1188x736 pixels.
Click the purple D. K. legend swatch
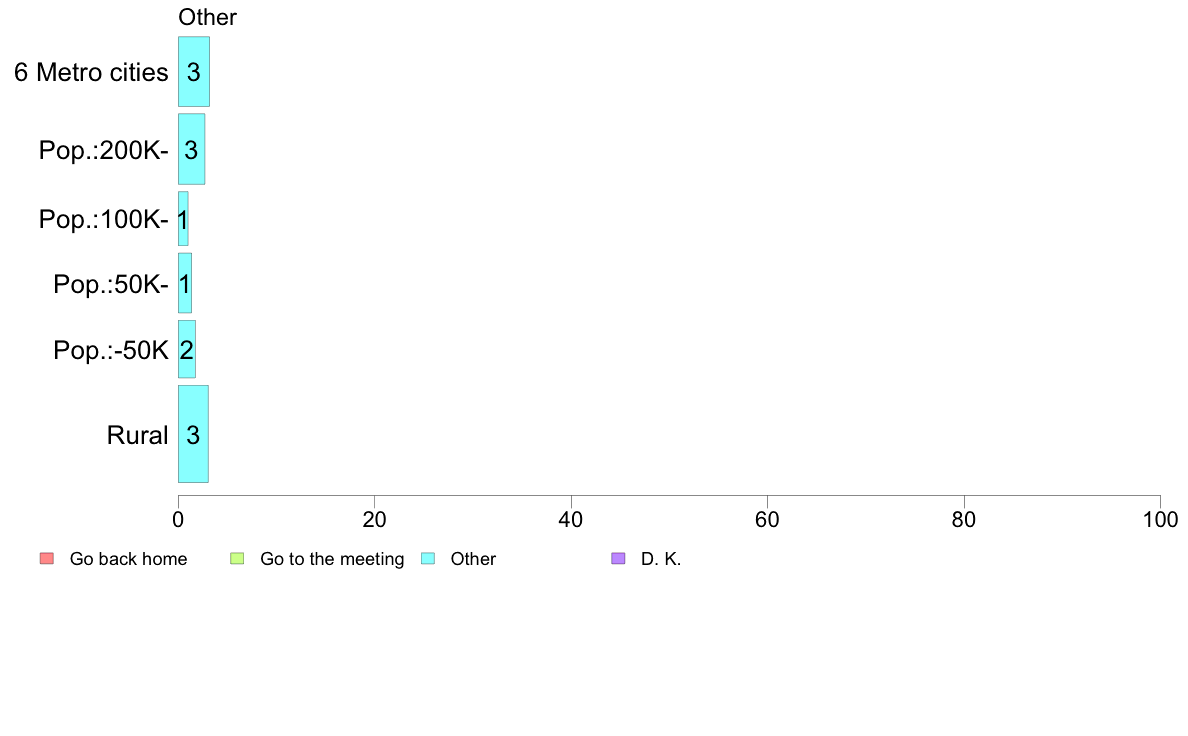click(x=618, y=559)
